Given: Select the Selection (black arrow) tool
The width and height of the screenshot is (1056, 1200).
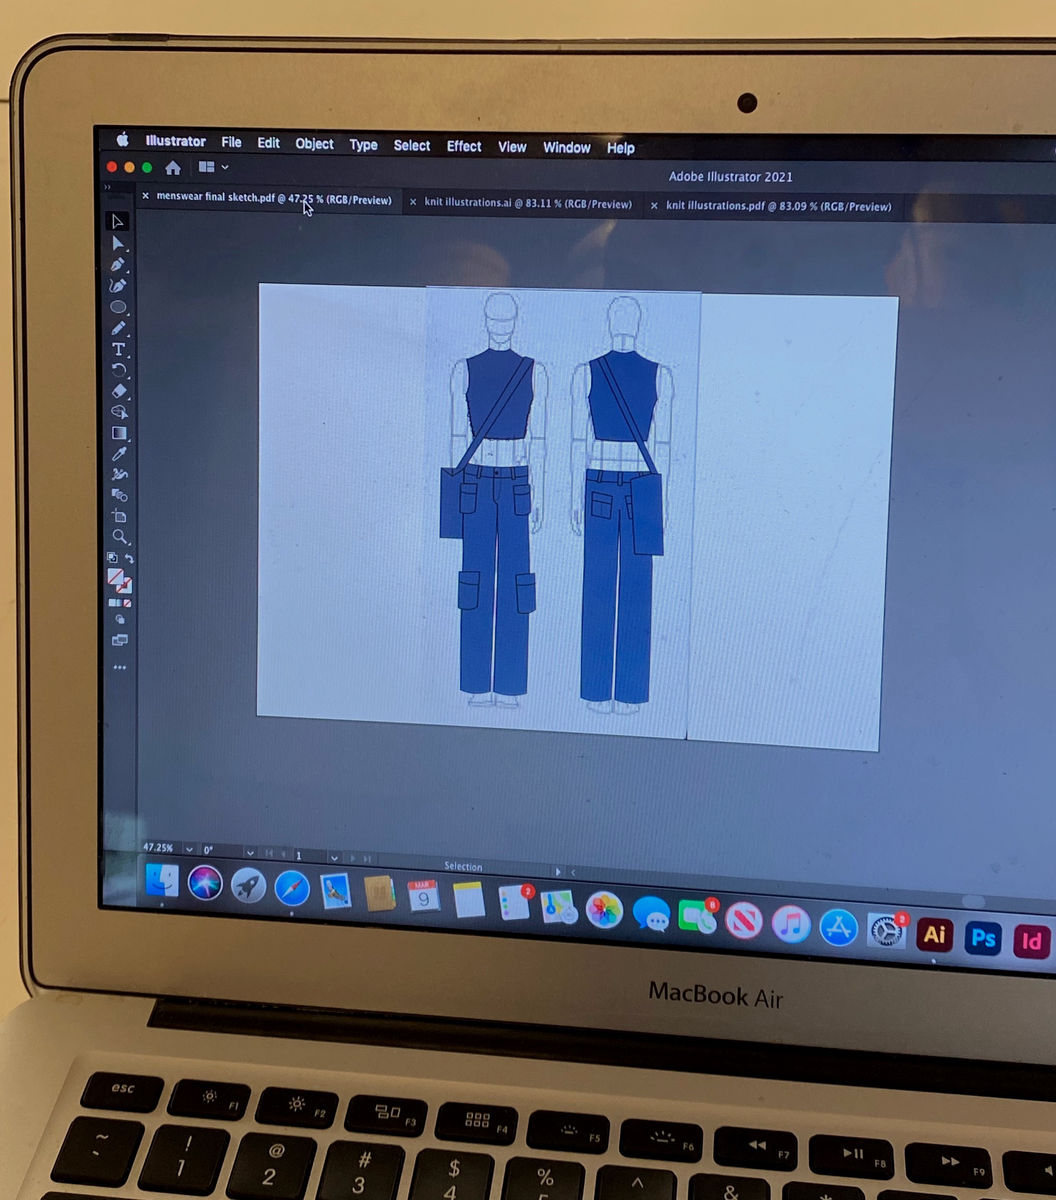Looking at the screenshot, I should pos(118,221).
